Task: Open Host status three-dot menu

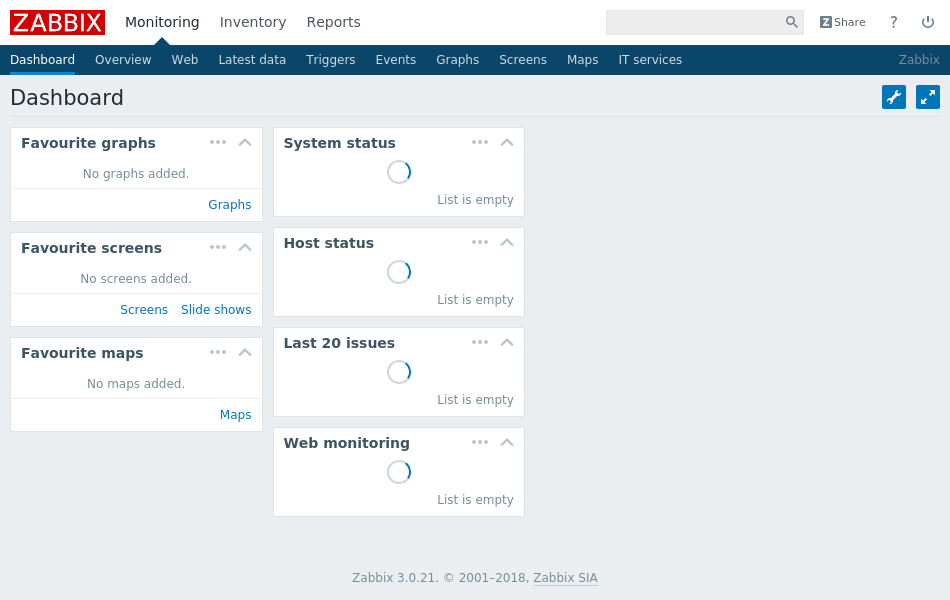Action: click(480, 242)
